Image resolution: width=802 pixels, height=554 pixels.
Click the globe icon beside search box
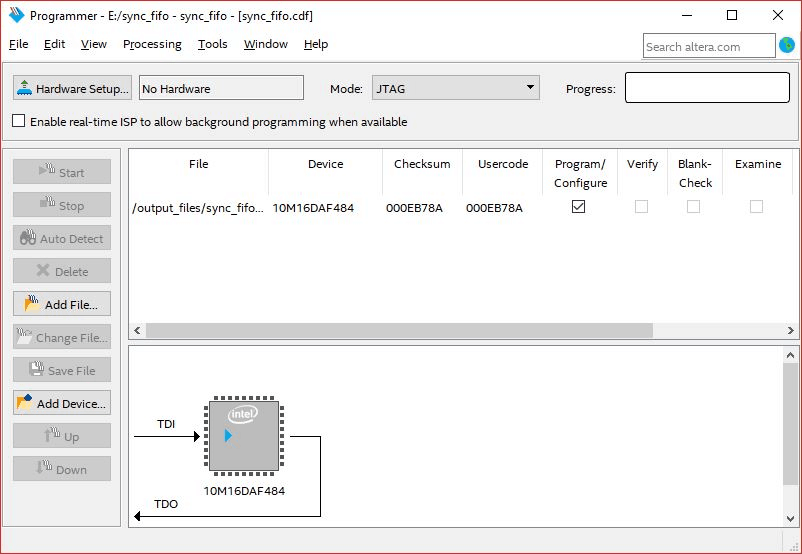coord(788,45)
